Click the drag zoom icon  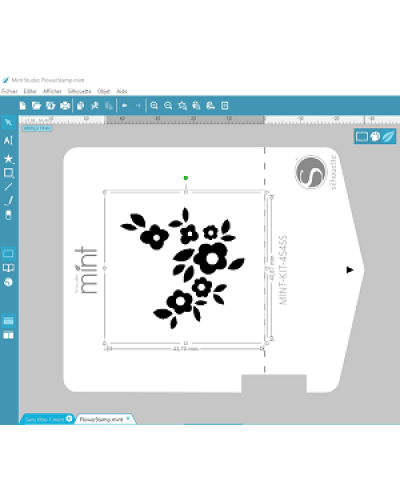(x=196, y=106)
